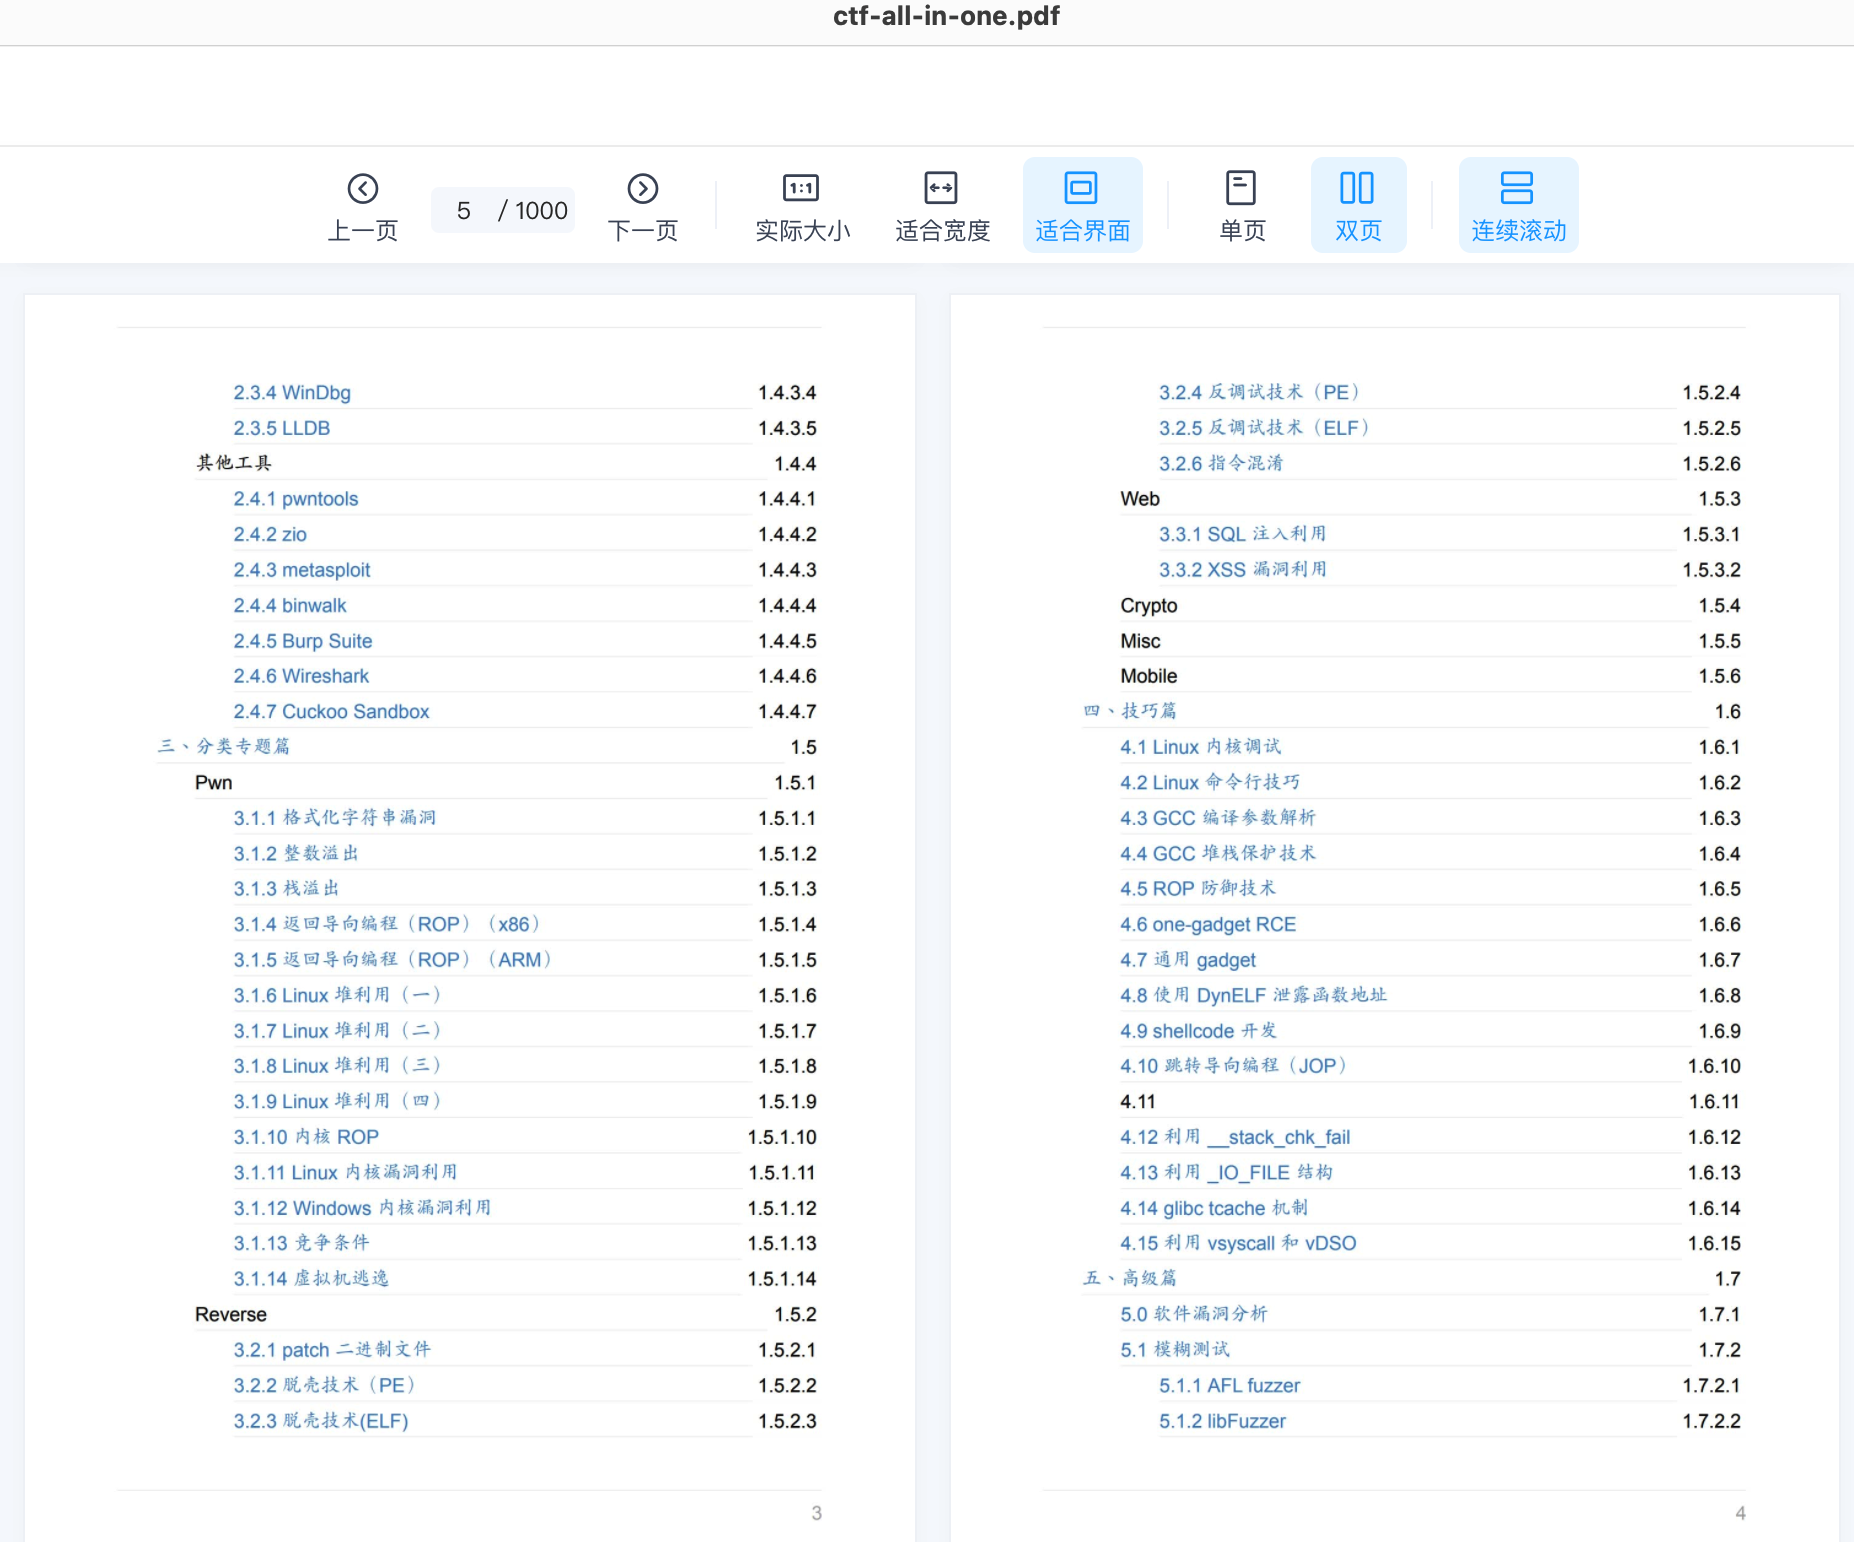This screenshot has width=1854, height=1542.
Task: Open link 3.1.3 栈溢出
Action: coord(286,889)
